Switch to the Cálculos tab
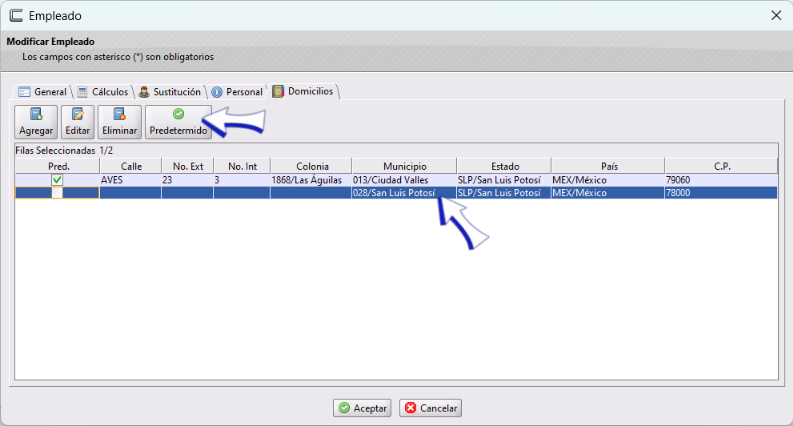Viewport: 793px width, 426px height. (103, 92)
